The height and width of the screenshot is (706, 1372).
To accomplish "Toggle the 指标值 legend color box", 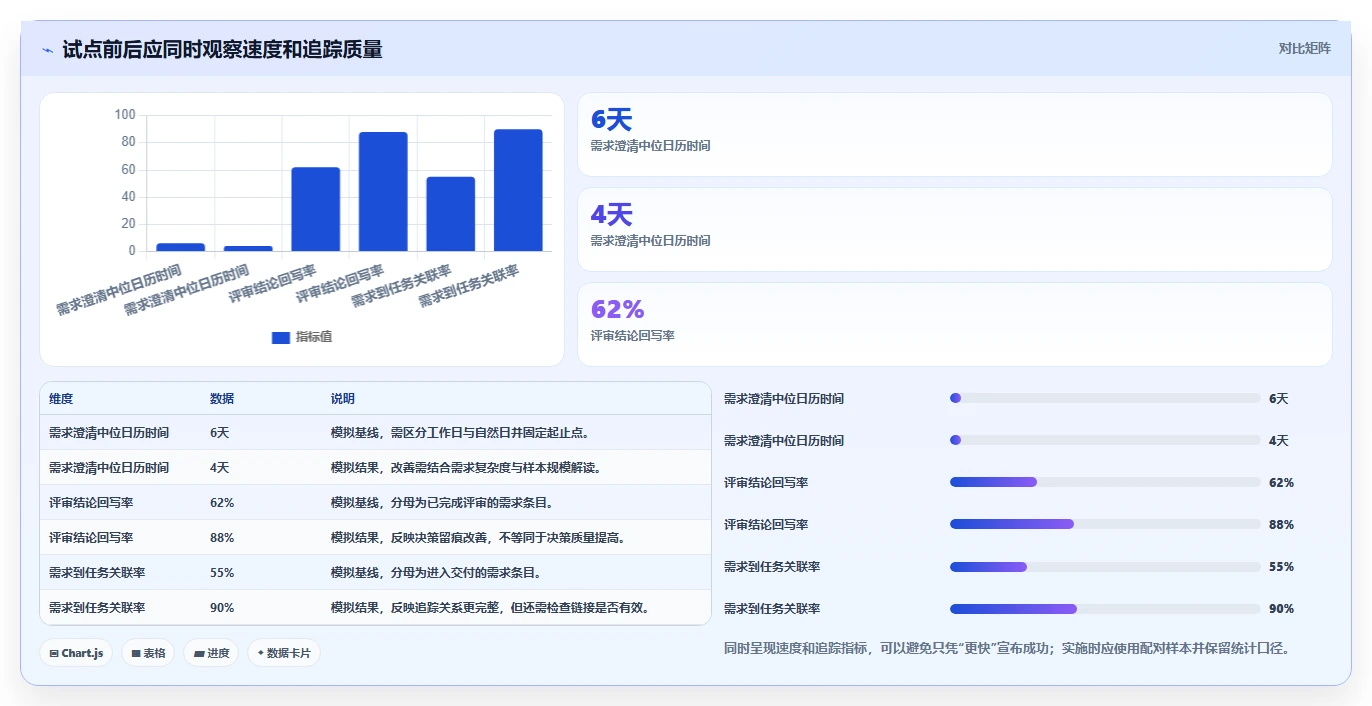I will click(281, 337).
